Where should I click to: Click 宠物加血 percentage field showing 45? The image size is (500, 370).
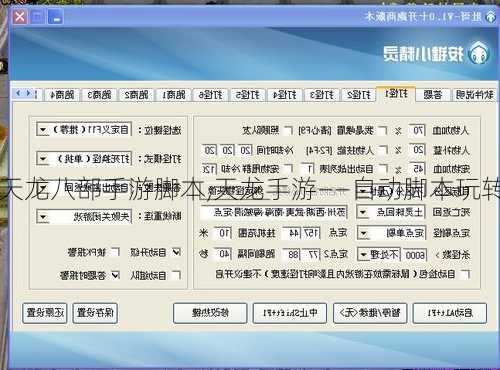click(417, 169)
